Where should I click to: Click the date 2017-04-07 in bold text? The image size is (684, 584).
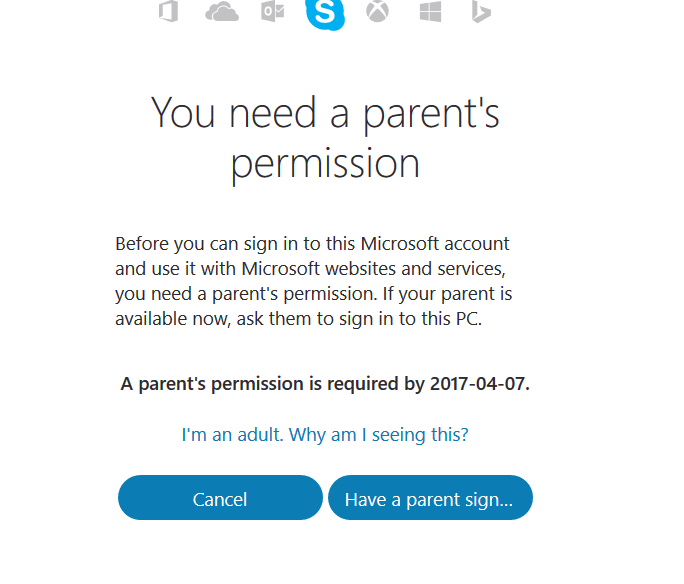(478, 384)
